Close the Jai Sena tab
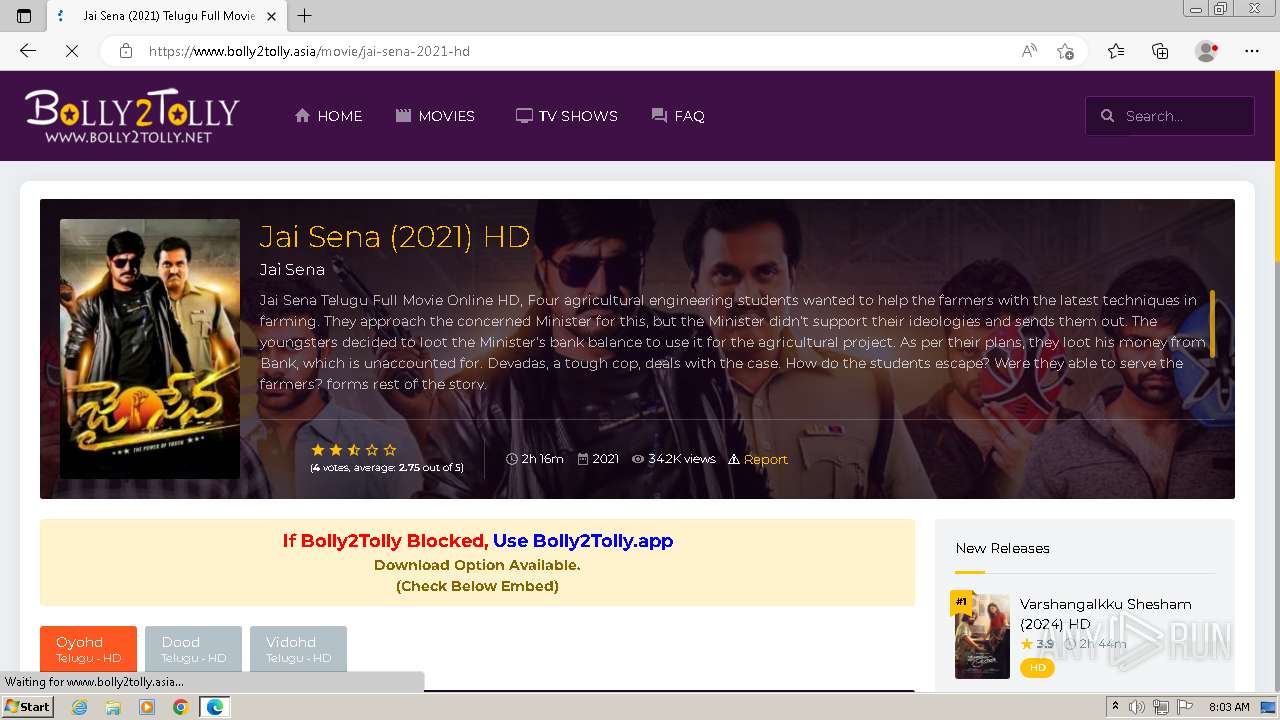The height and width of the screenshot is (720, 1280). (271, 16)
